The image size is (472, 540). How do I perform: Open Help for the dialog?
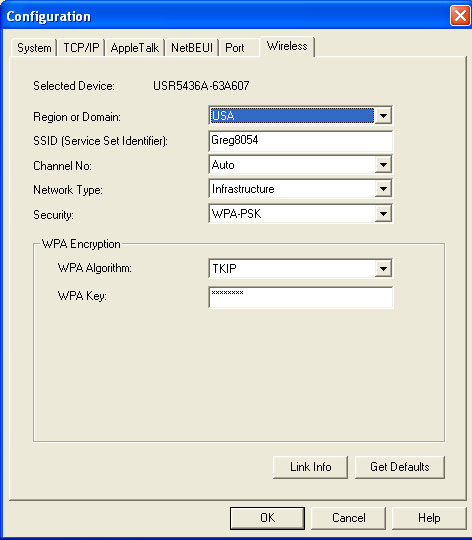click(429, 518)
